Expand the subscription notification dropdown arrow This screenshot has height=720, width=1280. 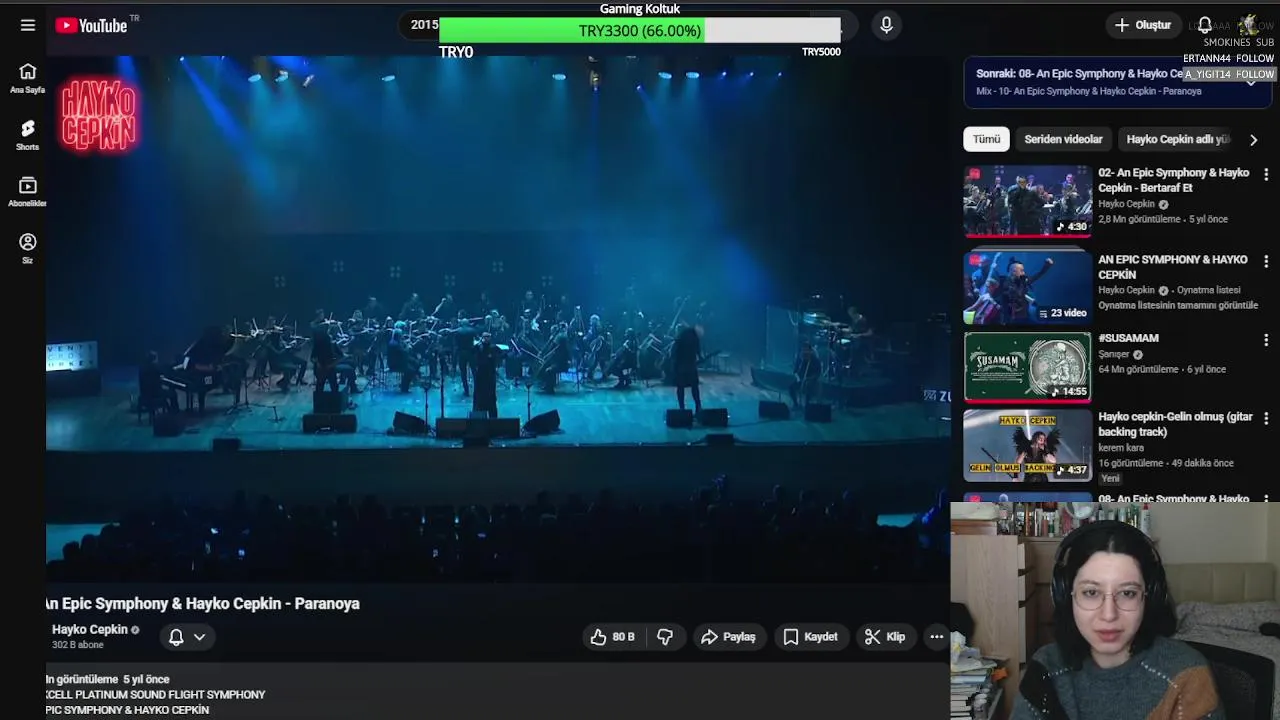pyautogui.click(x=199, y=637)
